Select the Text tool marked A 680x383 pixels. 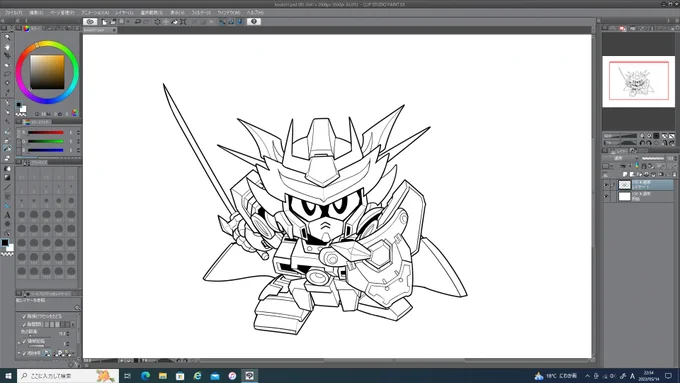[x=7, y=215]
